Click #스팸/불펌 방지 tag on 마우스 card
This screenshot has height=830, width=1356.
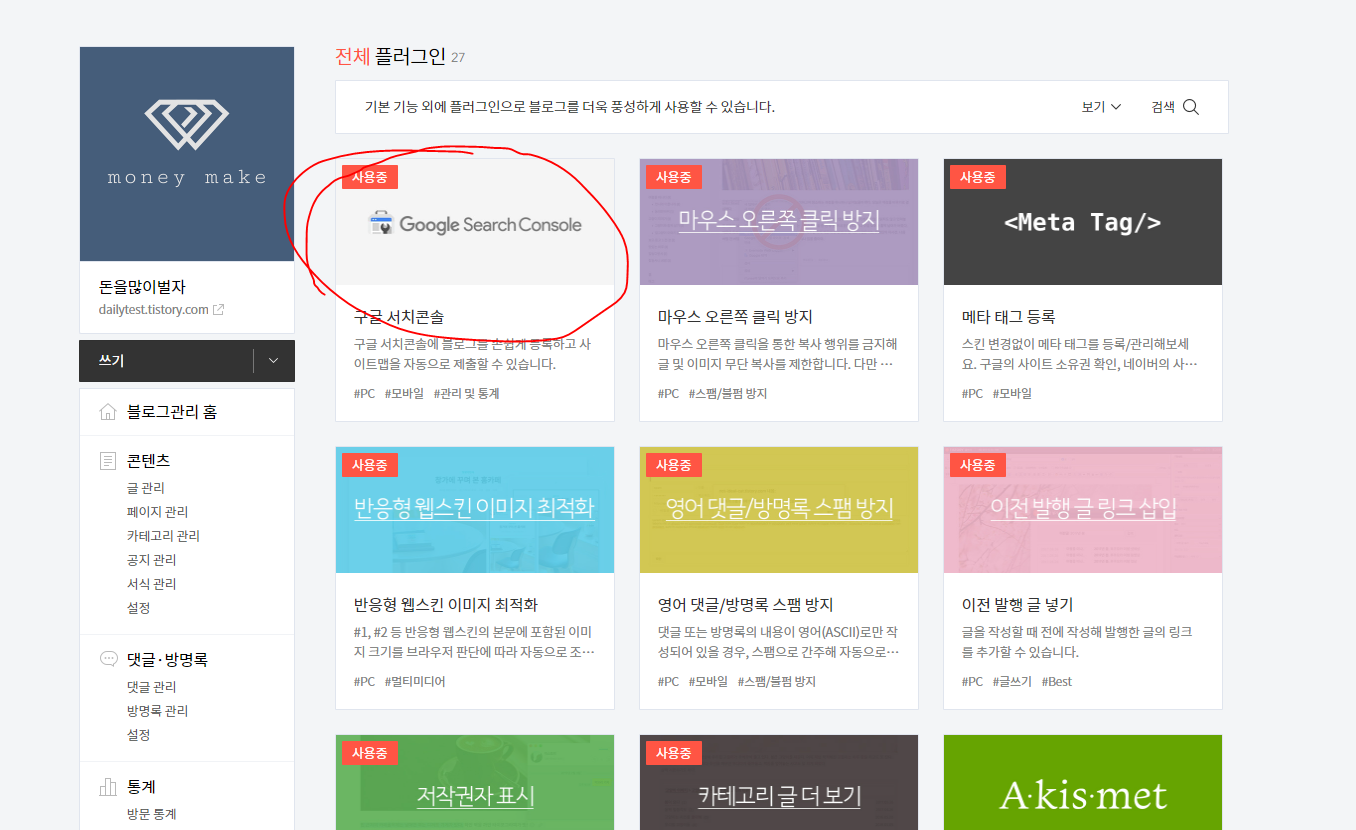(728, 394)
